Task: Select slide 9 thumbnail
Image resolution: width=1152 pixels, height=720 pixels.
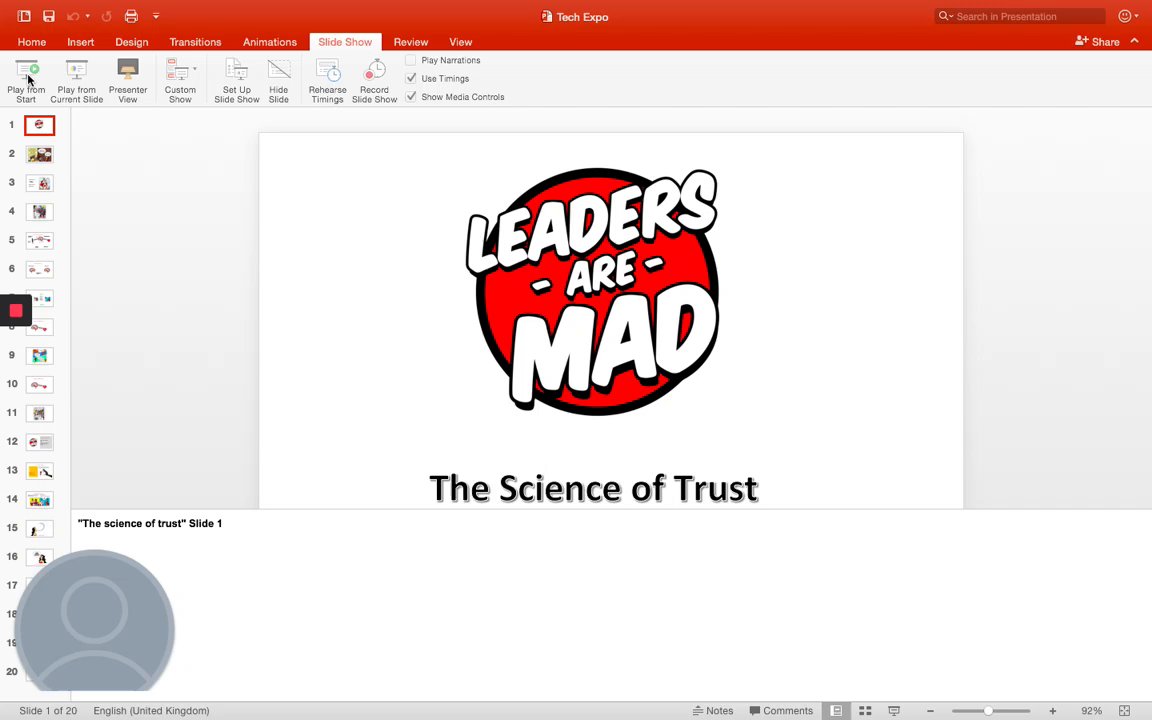Action: (x=40, y=356)
